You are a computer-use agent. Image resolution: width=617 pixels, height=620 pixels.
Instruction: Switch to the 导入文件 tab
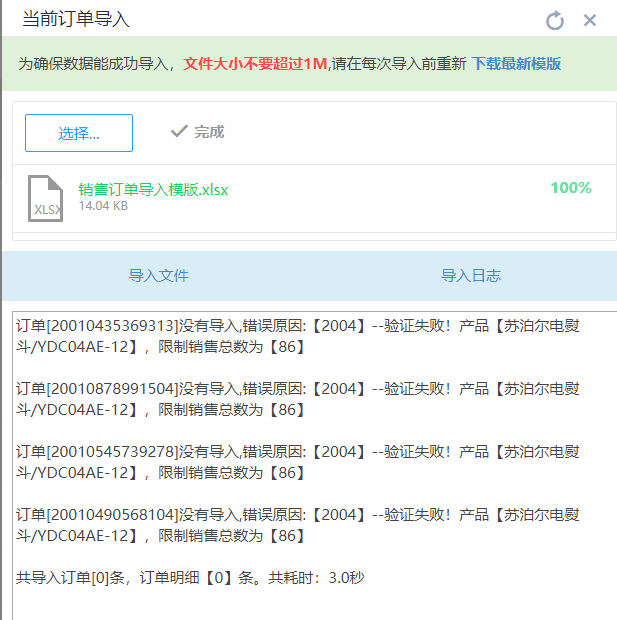[158, 276]
